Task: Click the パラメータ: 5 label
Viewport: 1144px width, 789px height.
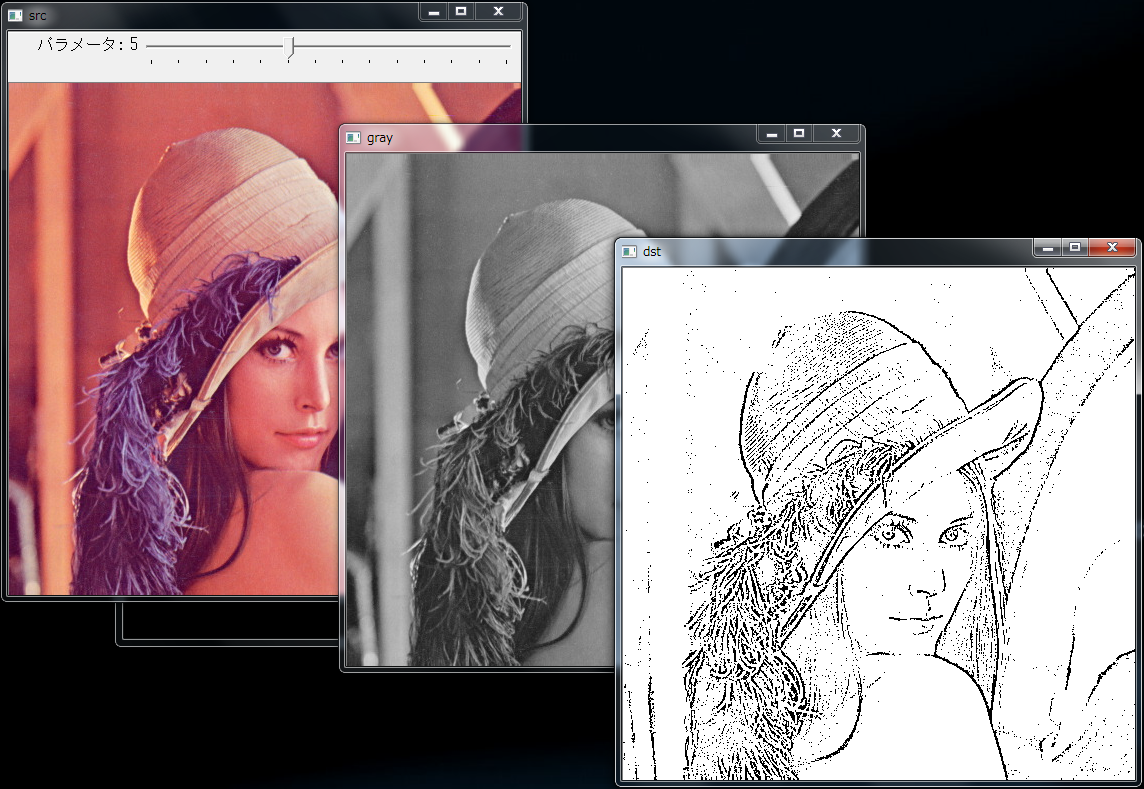Action: click(x=88, y=45)
